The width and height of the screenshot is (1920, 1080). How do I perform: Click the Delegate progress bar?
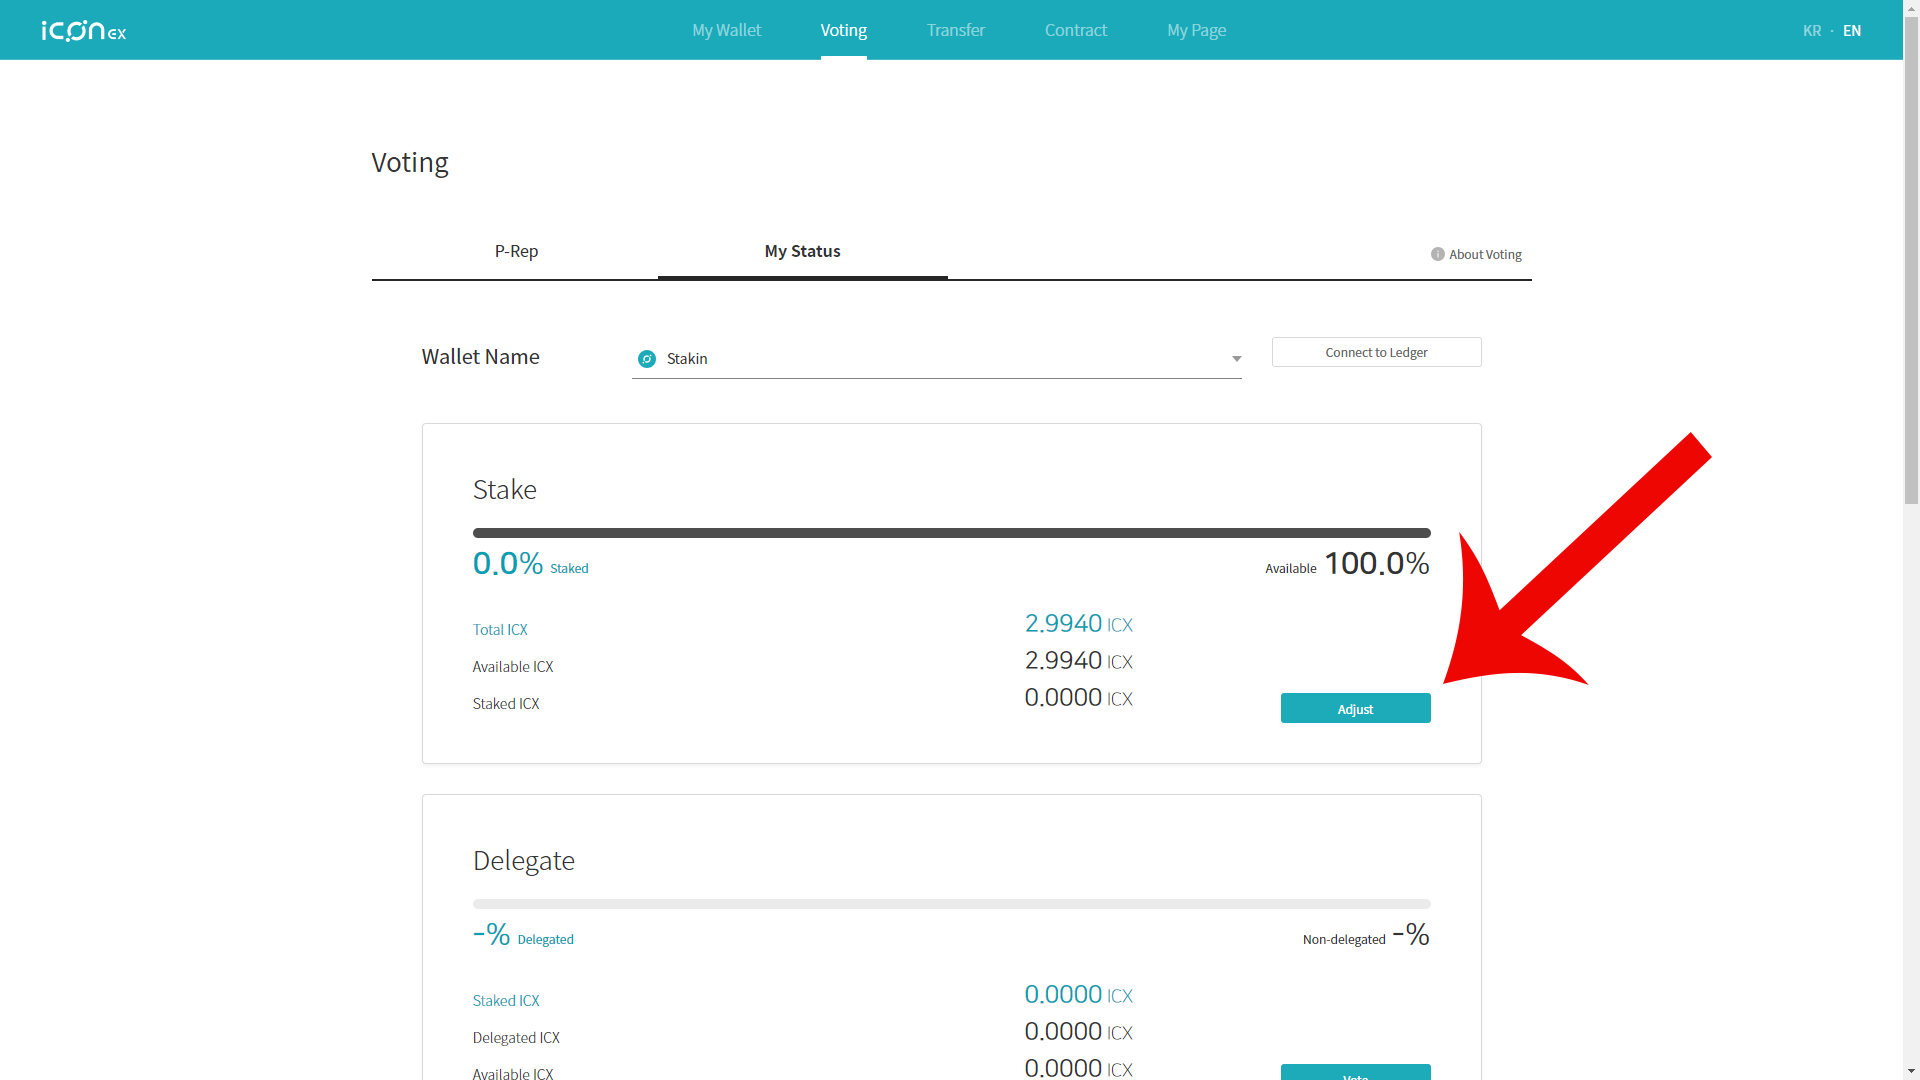[x=951, y=904]
